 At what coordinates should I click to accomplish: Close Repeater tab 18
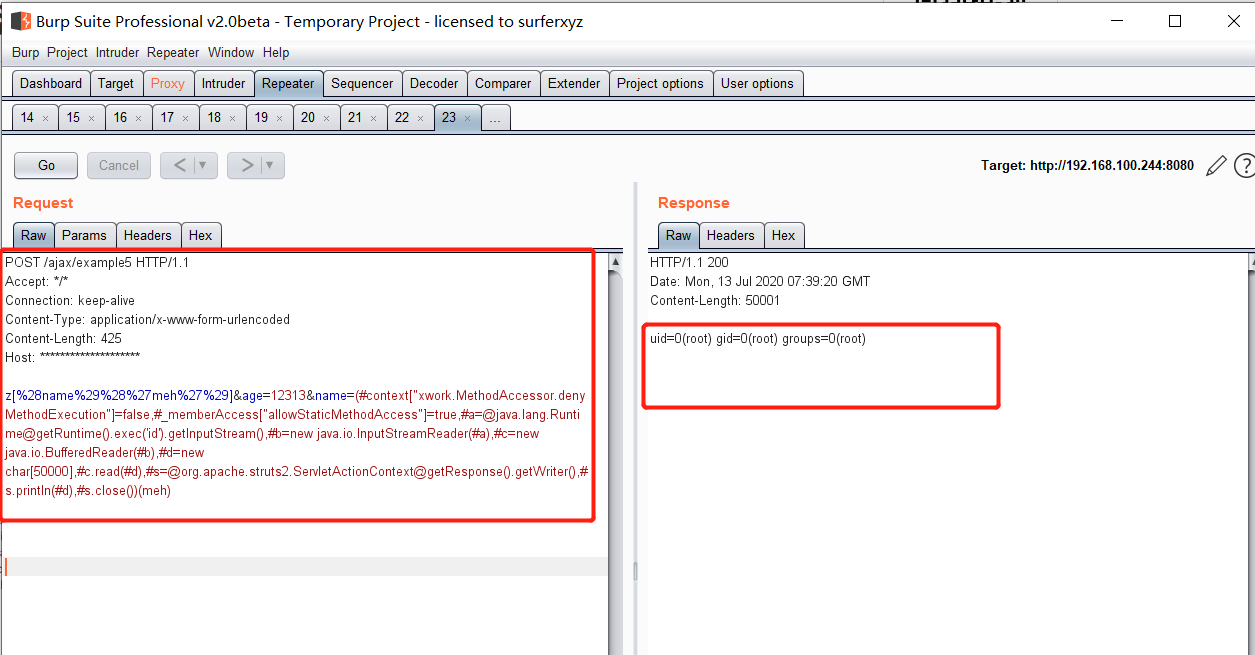tap(233, 118)
